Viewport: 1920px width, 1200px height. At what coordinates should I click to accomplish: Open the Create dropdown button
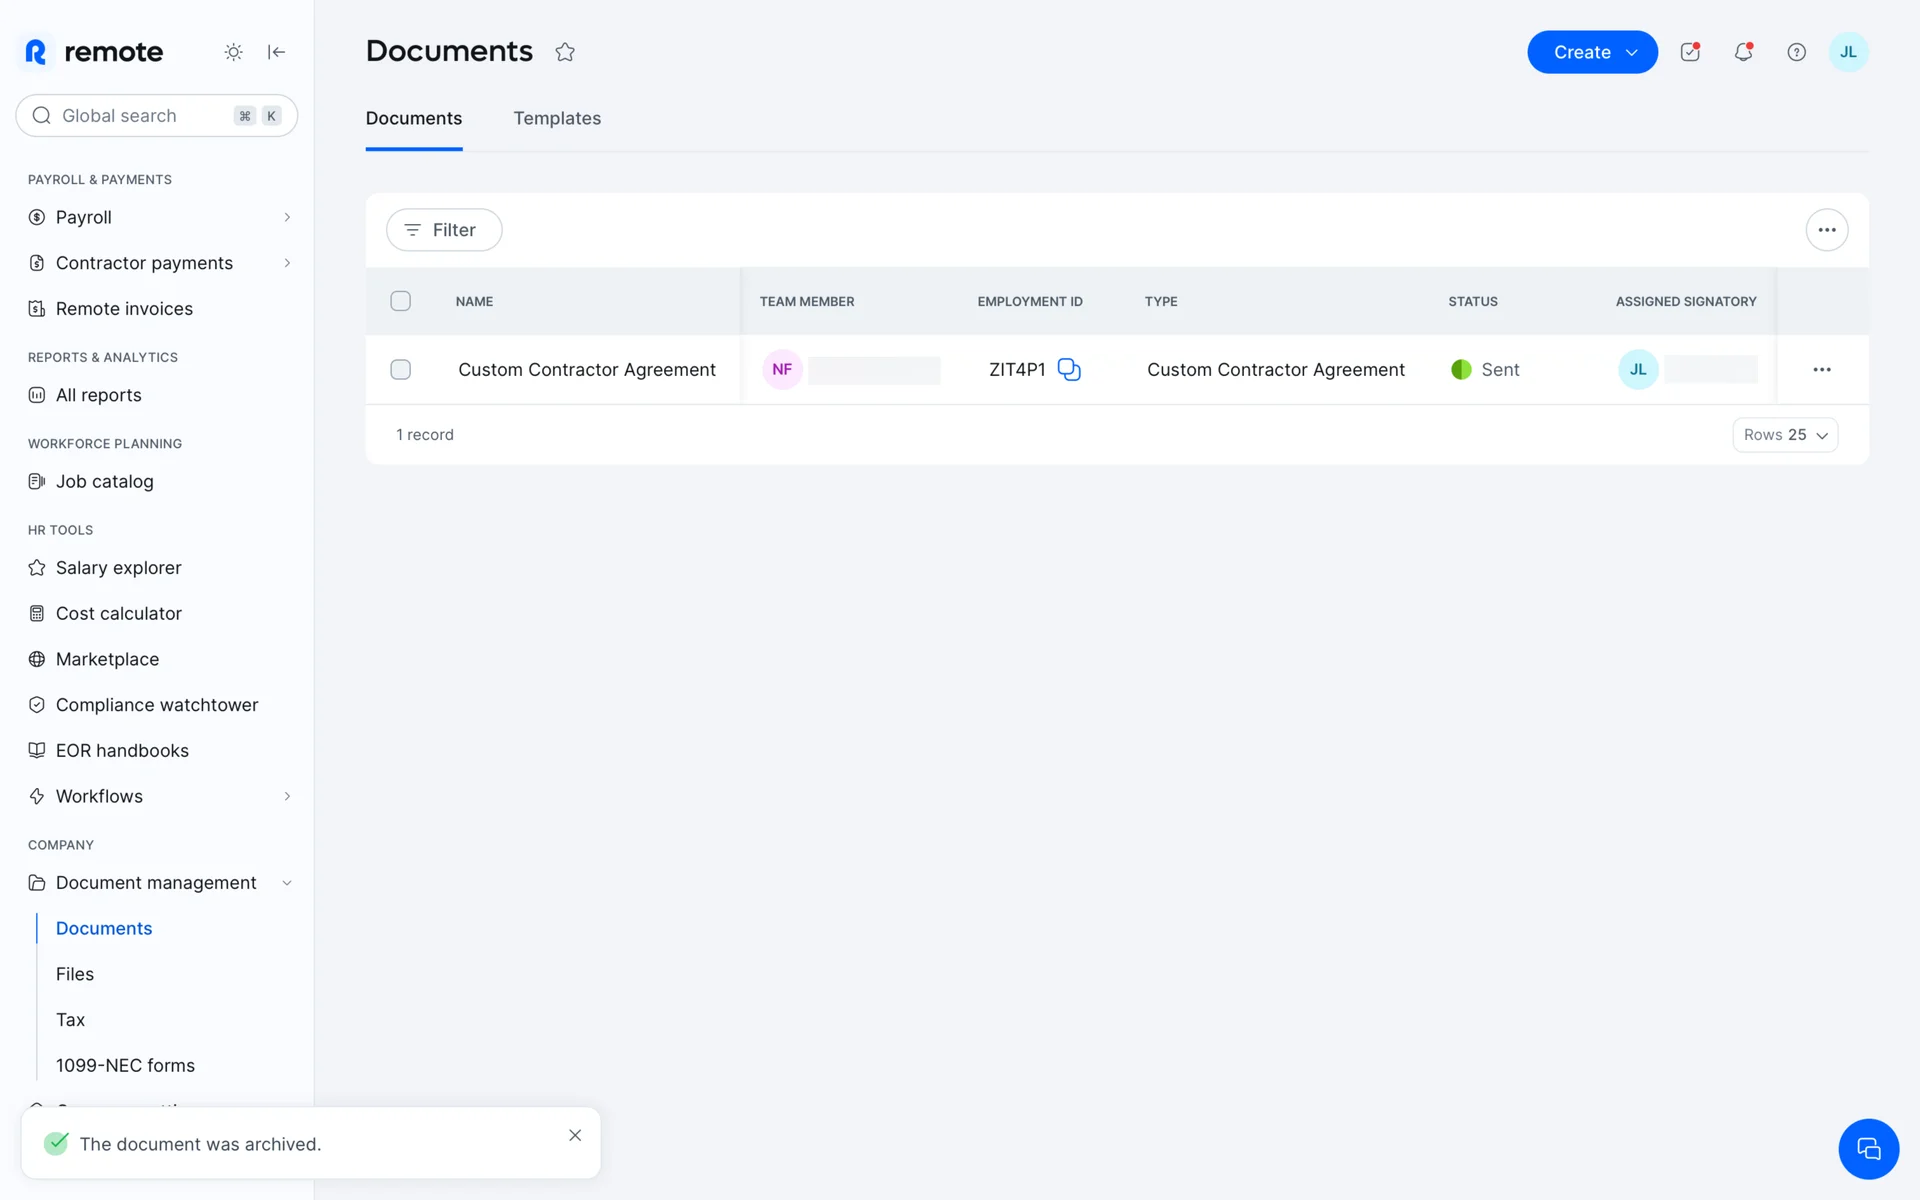1592,52
